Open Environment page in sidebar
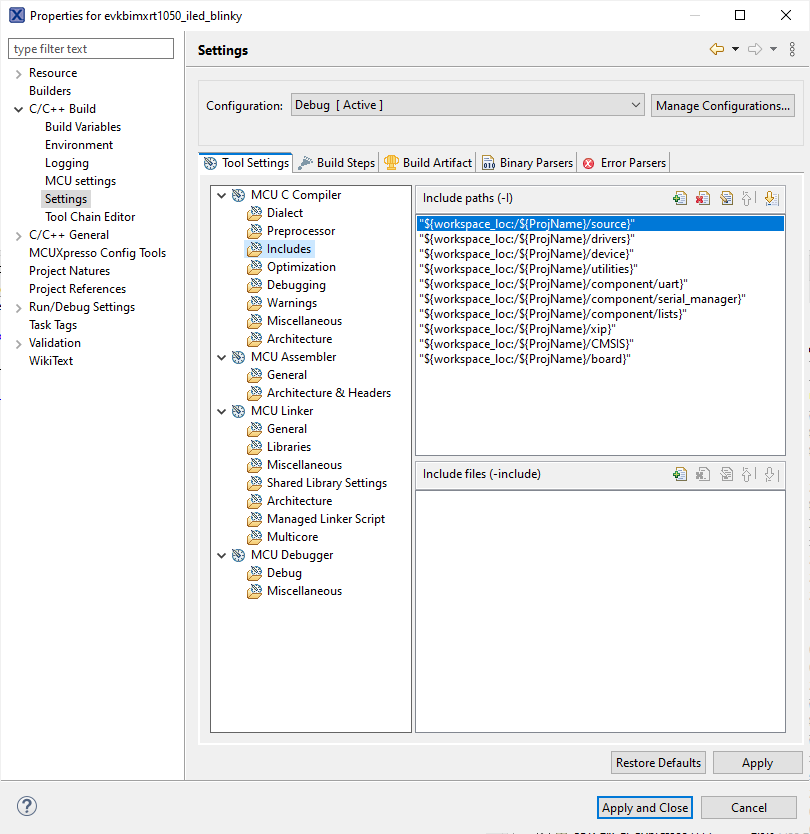The height and width of the screenshot is (834, 810). [x=79, y=145]
